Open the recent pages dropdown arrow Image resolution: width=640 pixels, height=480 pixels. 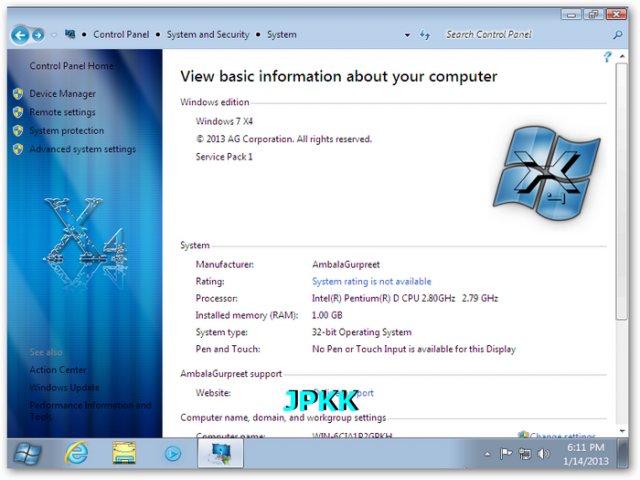click(x=54, y=35)
